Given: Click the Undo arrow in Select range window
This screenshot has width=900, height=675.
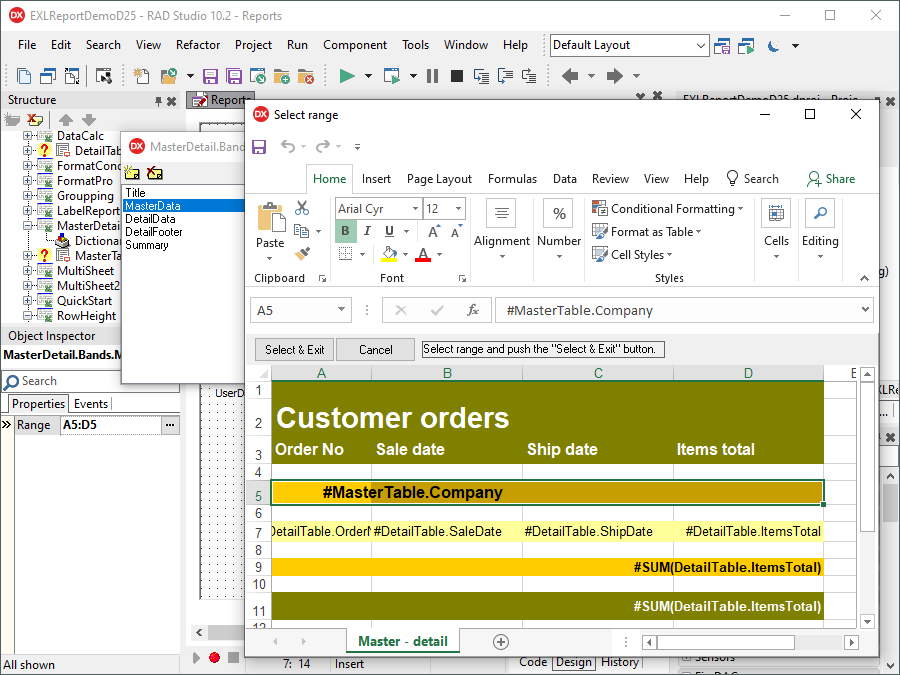Looking at the screenshot, I should tap(288, 146).
